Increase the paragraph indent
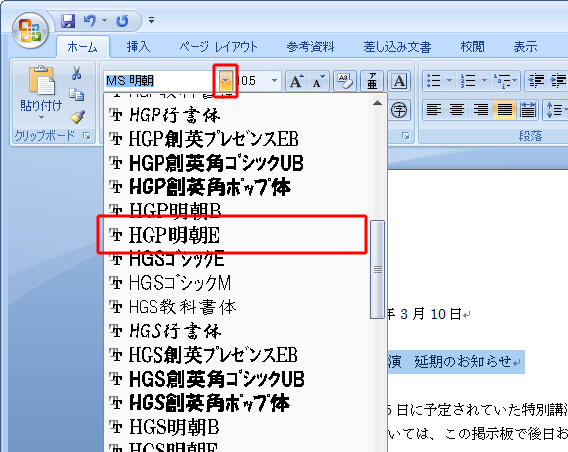This screenshot has height=452, width=568. tap(559, 81)
